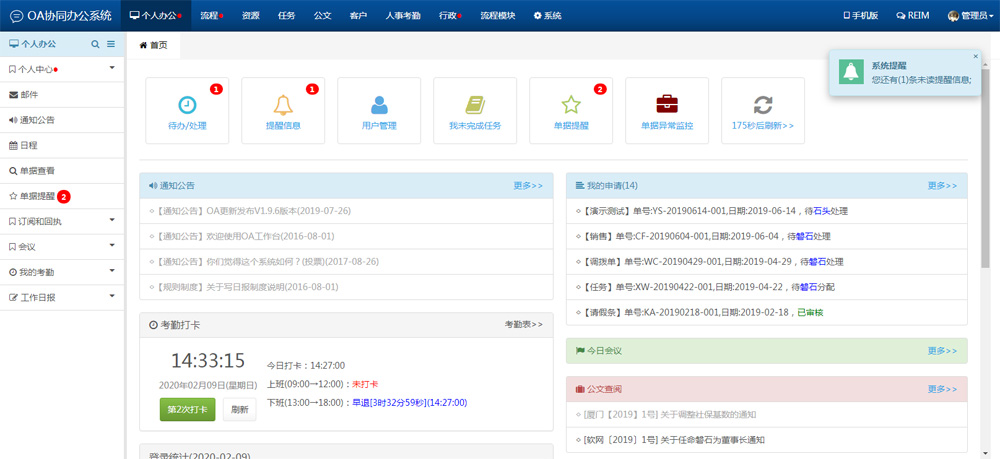The image size is (1000, 459).
Task: Open the 我未完成任务 book icon tile
Action: [475, 110]
